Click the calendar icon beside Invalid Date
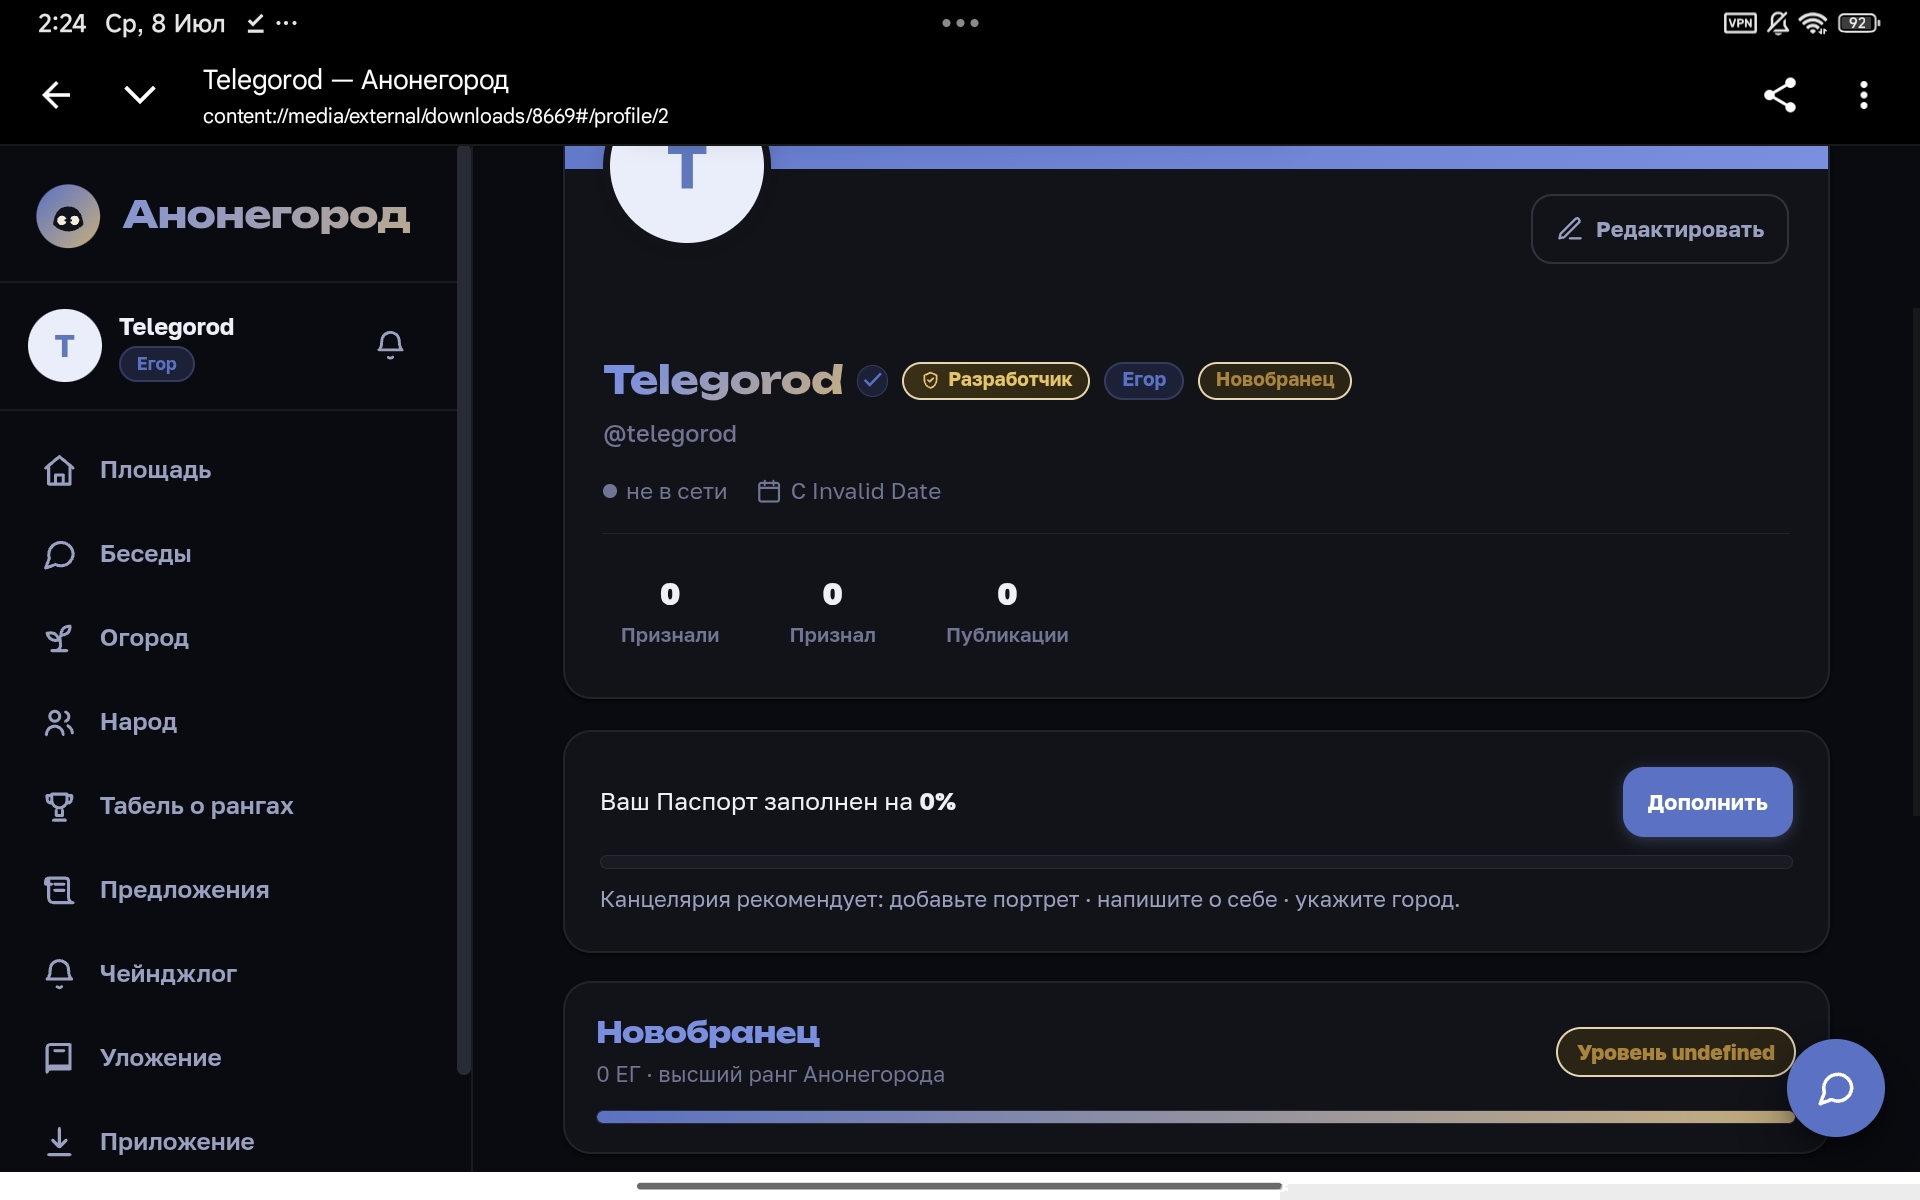 tap(768, 491)
